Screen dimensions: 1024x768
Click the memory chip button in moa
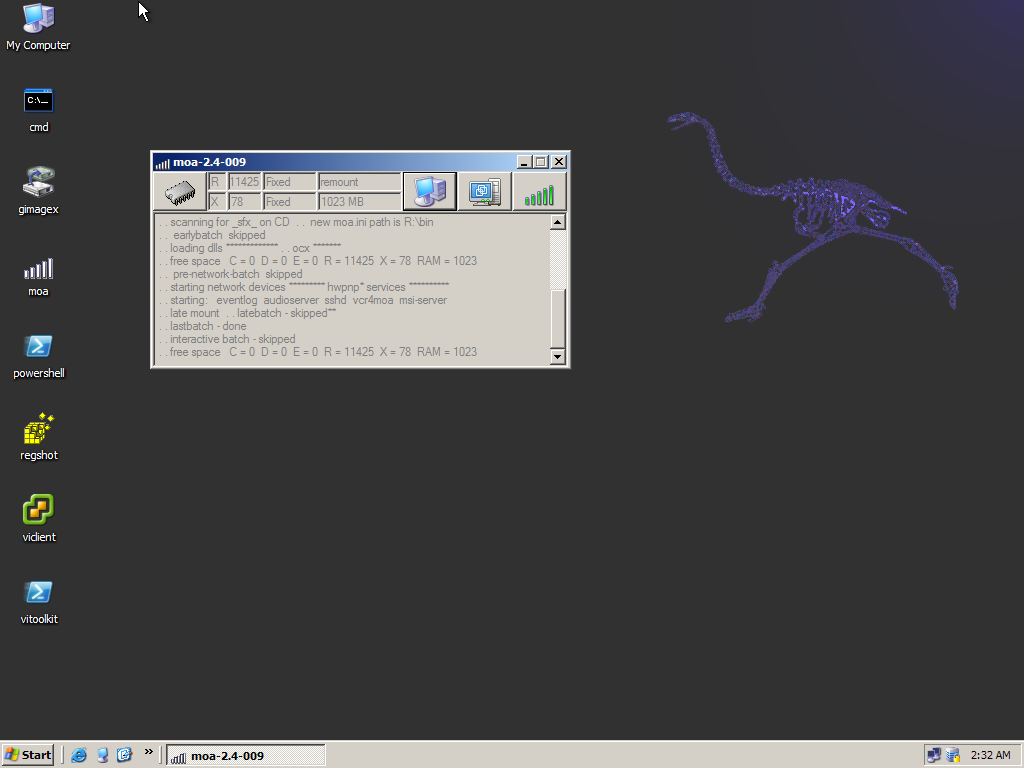(x=179, y=191)
